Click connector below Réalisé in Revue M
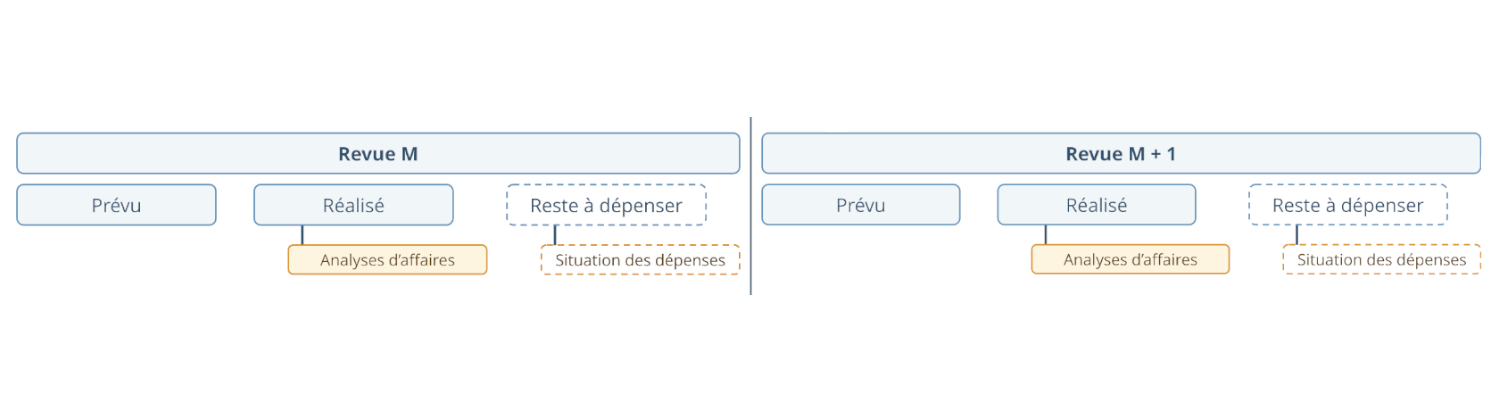Screen dimensions: 1500x412 [302, 235]
